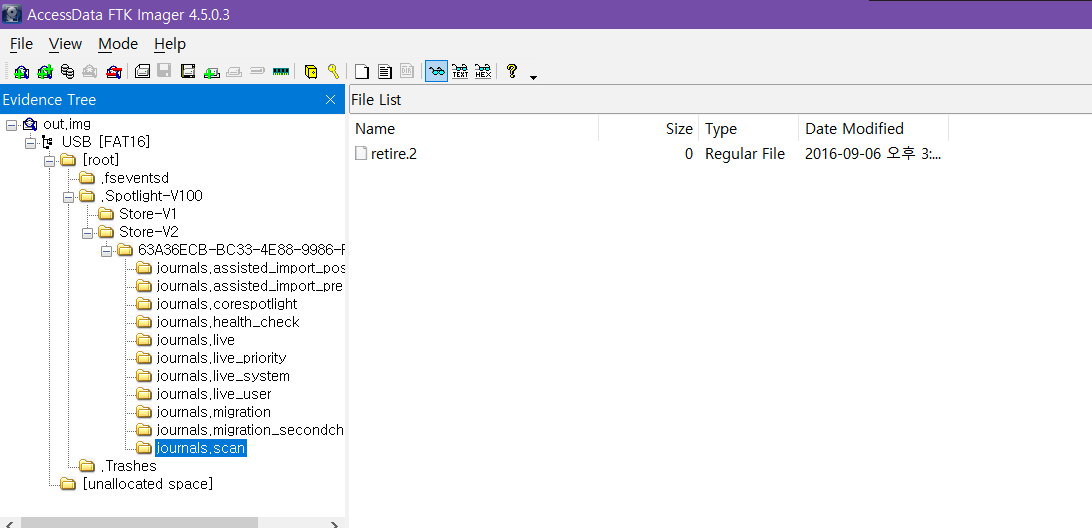Select journals.assisted_import_pos folder
1092x528 pixels.
250,267
